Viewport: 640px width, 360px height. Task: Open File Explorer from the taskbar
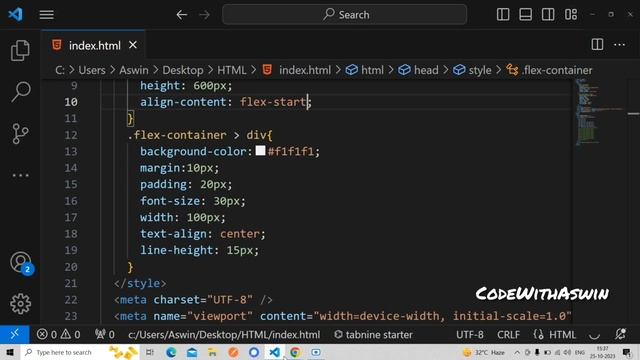pyautogui.click(x=212, y=352)
